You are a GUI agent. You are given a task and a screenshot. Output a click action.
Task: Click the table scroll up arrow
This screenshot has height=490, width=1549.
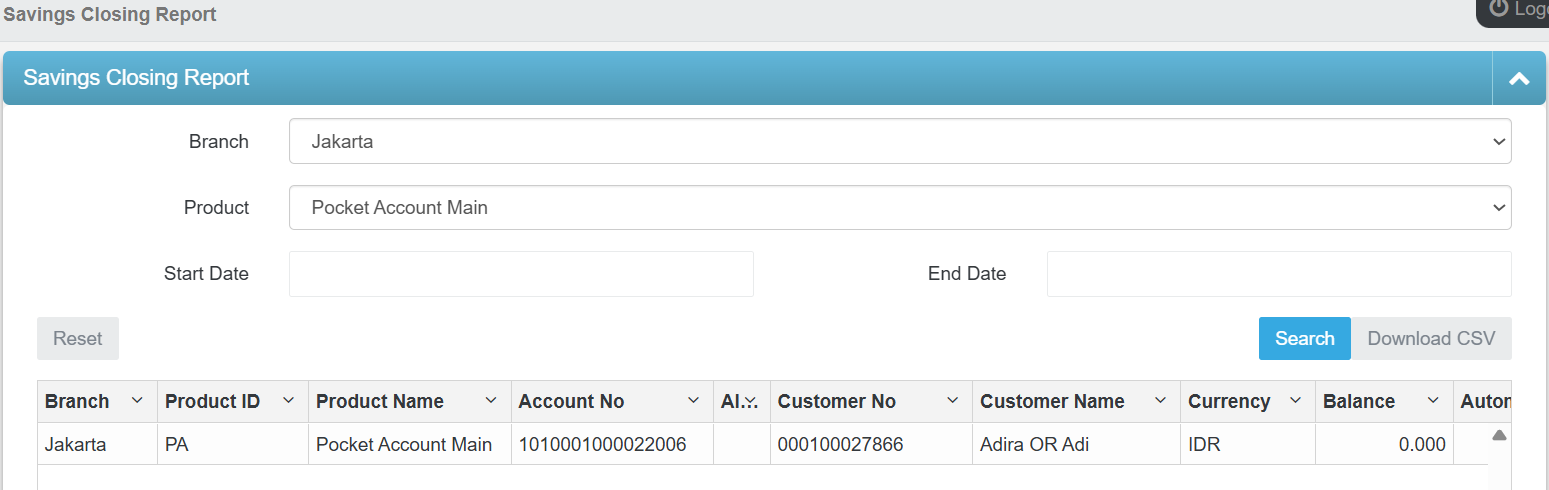click(1499, 435)
